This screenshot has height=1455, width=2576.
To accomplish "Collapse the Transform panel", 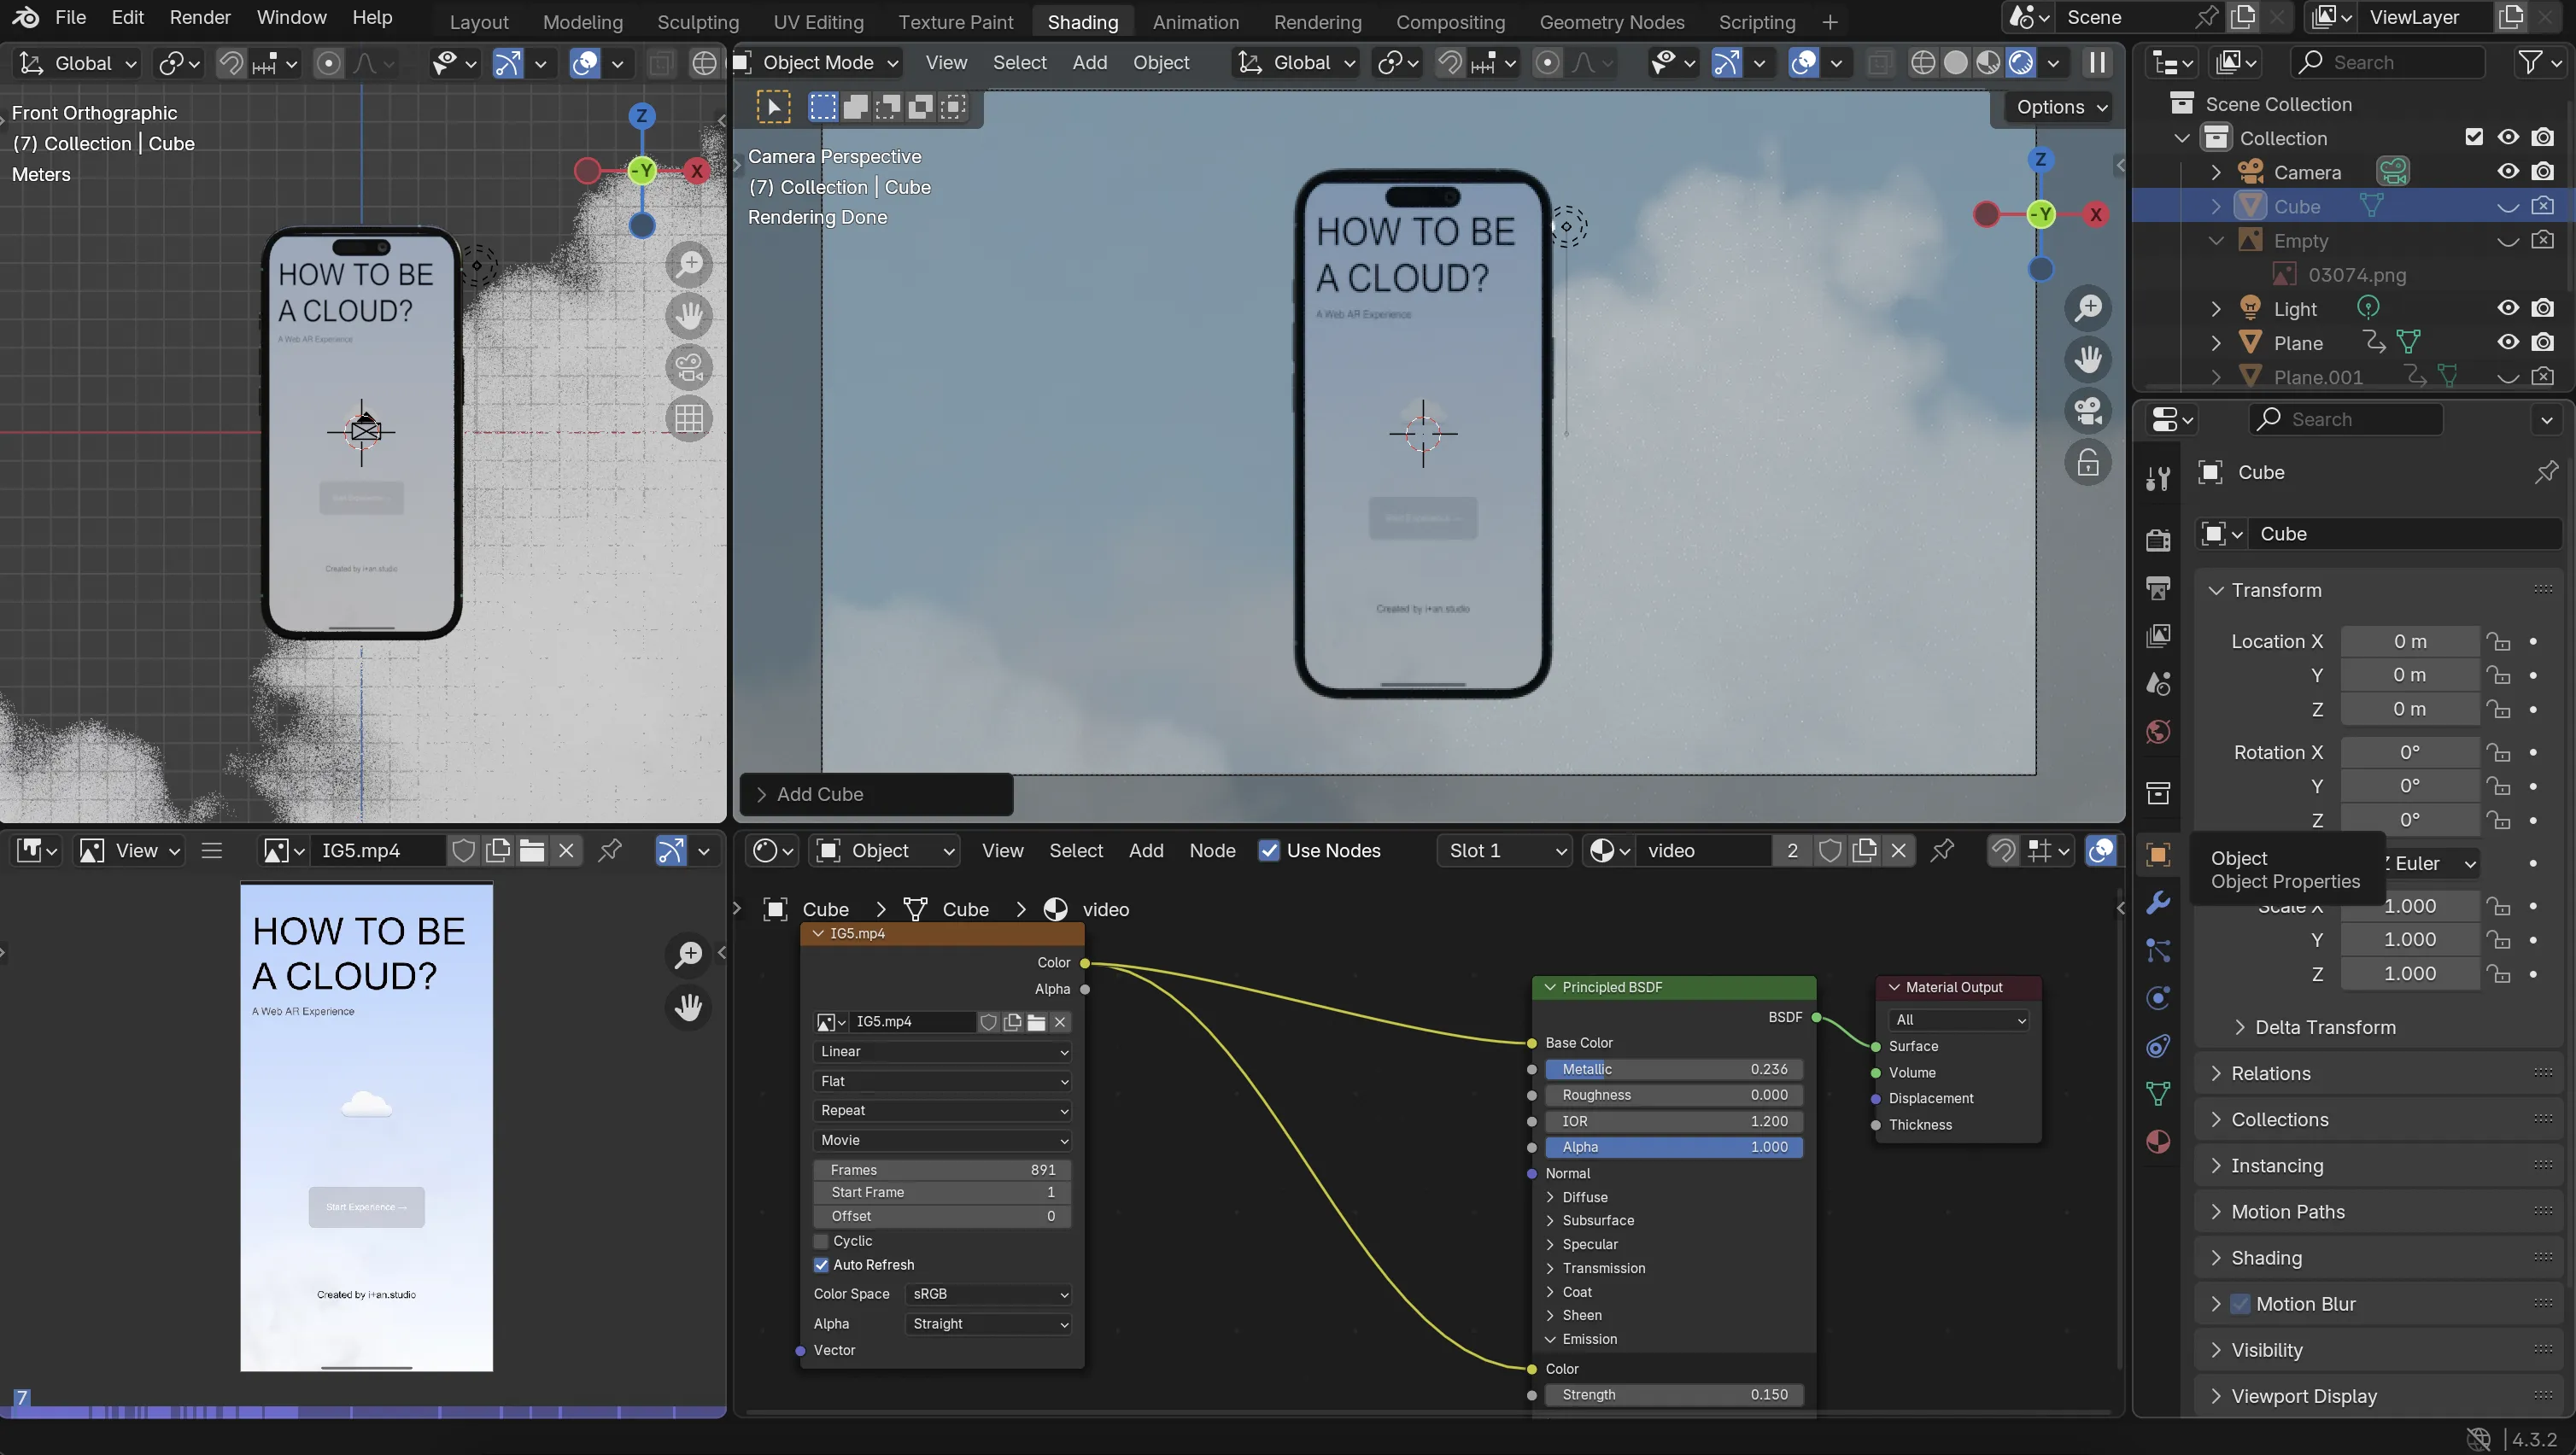I will 2266,589.
